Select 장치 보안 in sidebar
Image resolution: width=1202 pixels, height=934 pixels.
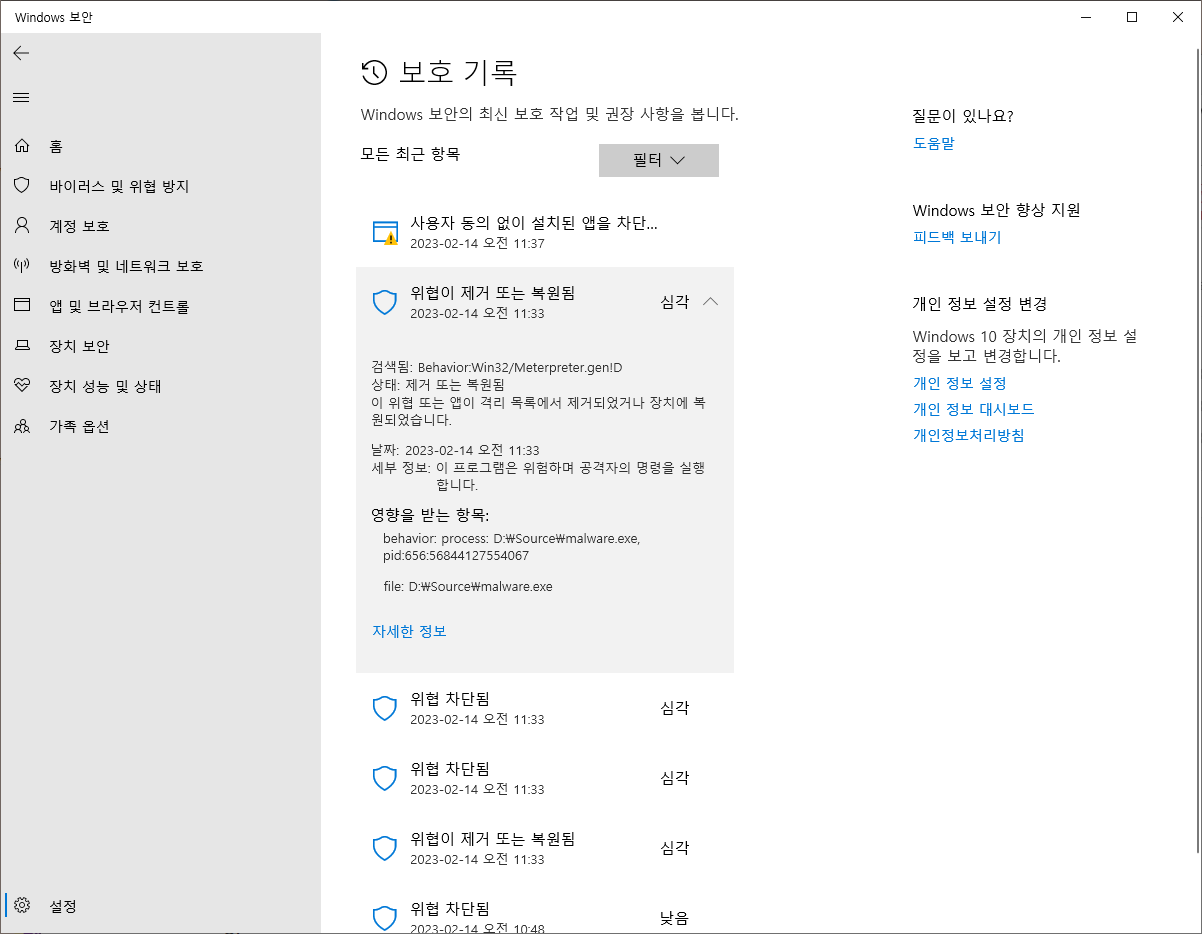[160, 346]
